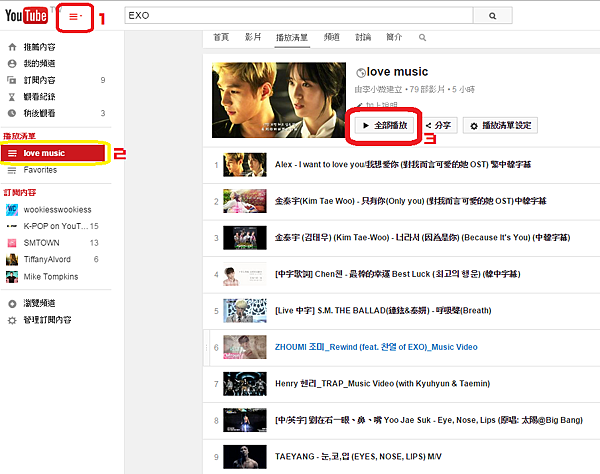Open the TiffanyAlvord subscription

pyautogui.click(x=47, y=259)
